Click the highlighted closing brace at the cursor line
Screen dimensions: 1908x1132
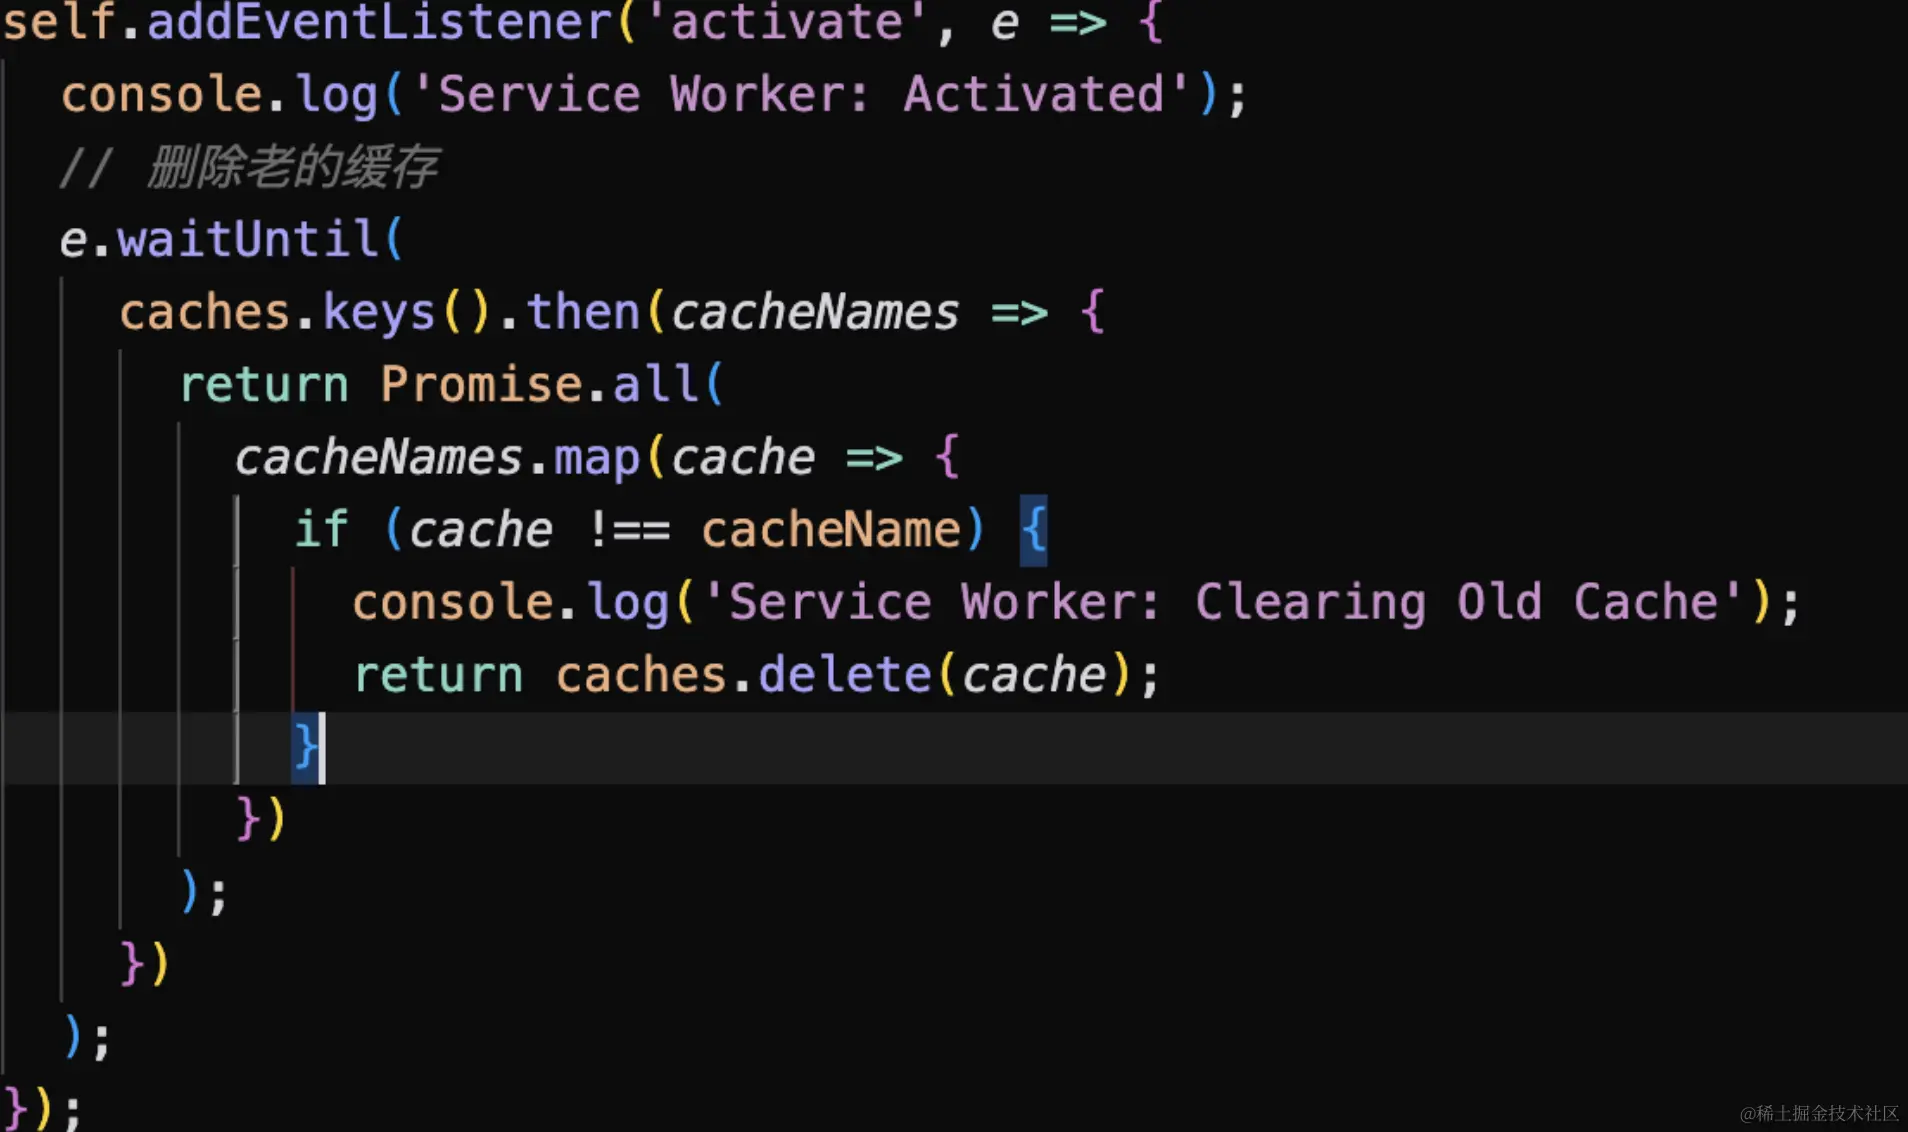[305, 748]
